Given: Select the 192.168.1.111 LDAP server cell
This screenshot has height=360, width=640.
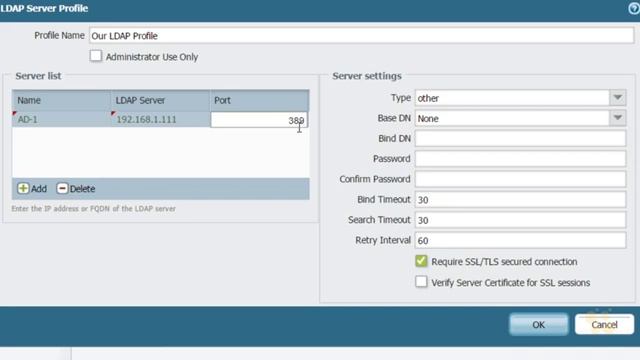Looking at the screenshot, I should [x=160, y=119].
